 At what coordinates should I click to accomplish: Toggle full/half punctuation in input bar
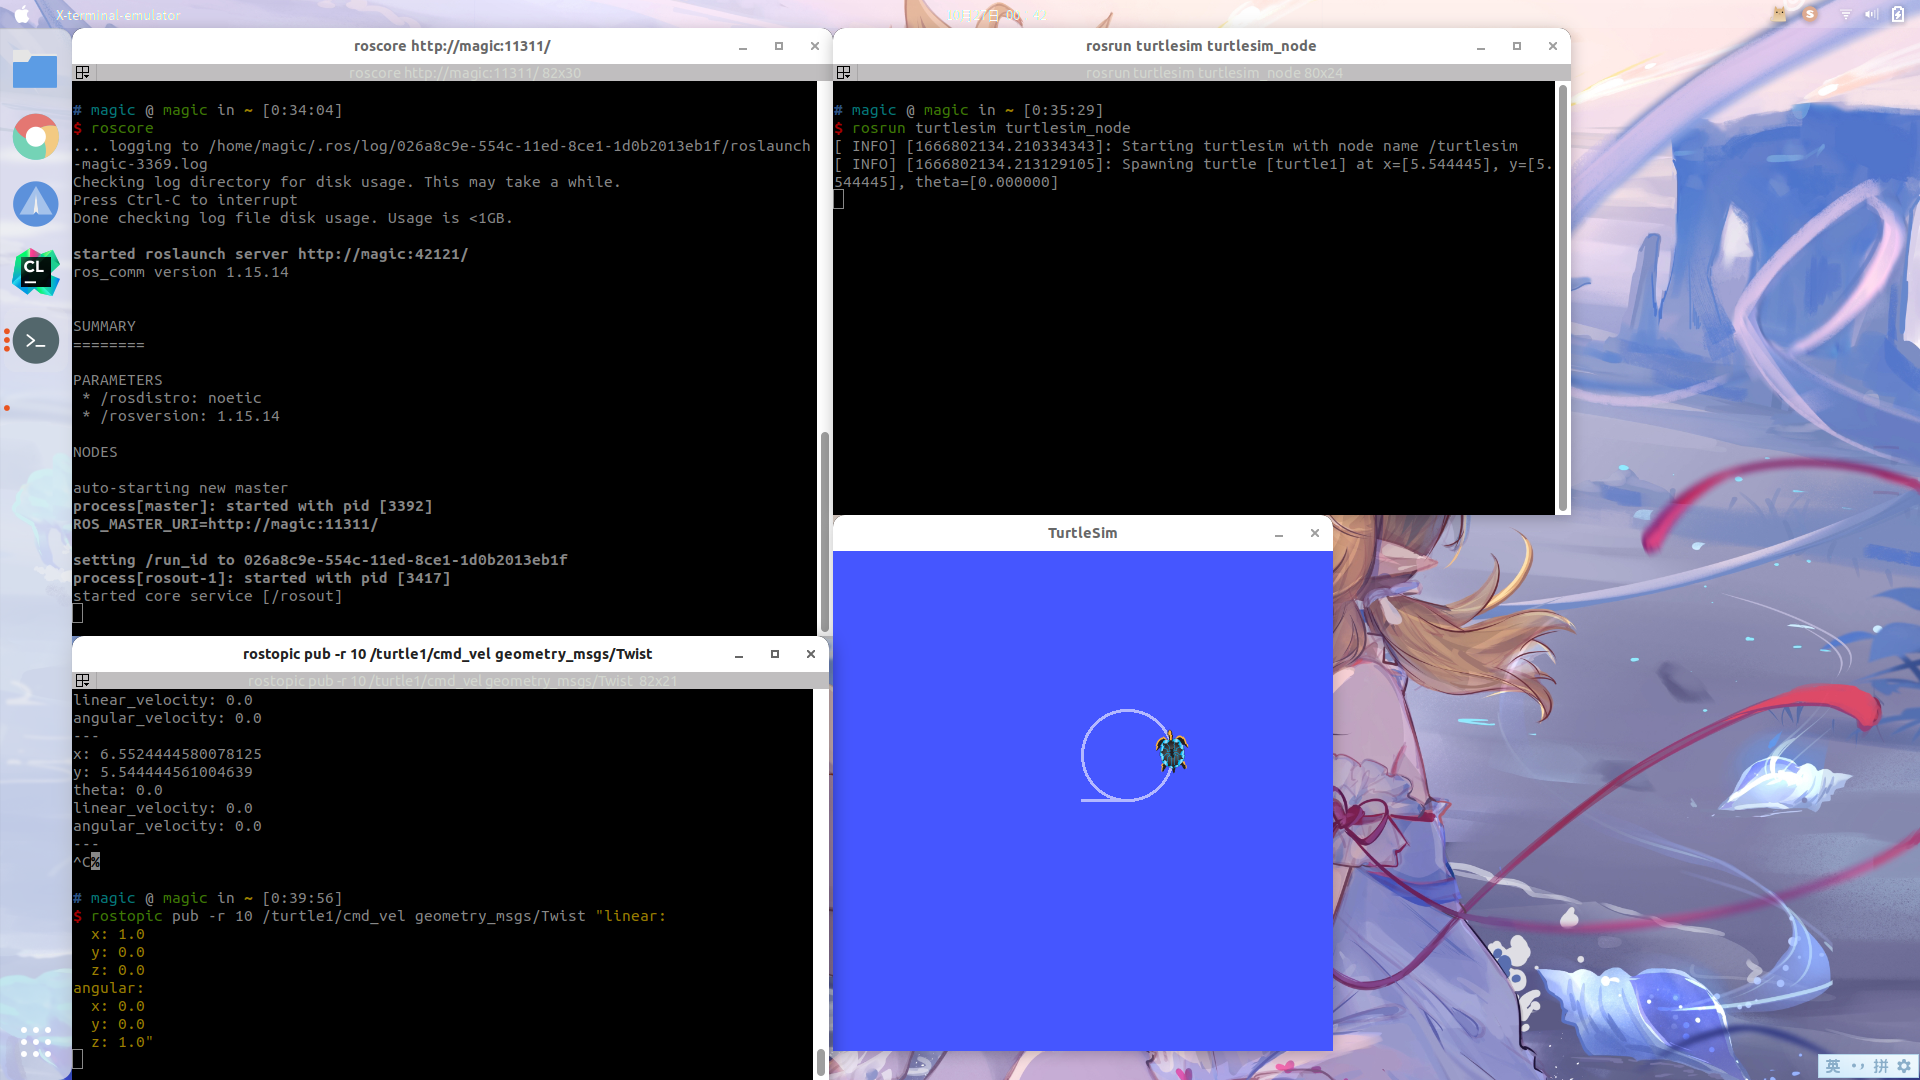pos(1857,1066)
